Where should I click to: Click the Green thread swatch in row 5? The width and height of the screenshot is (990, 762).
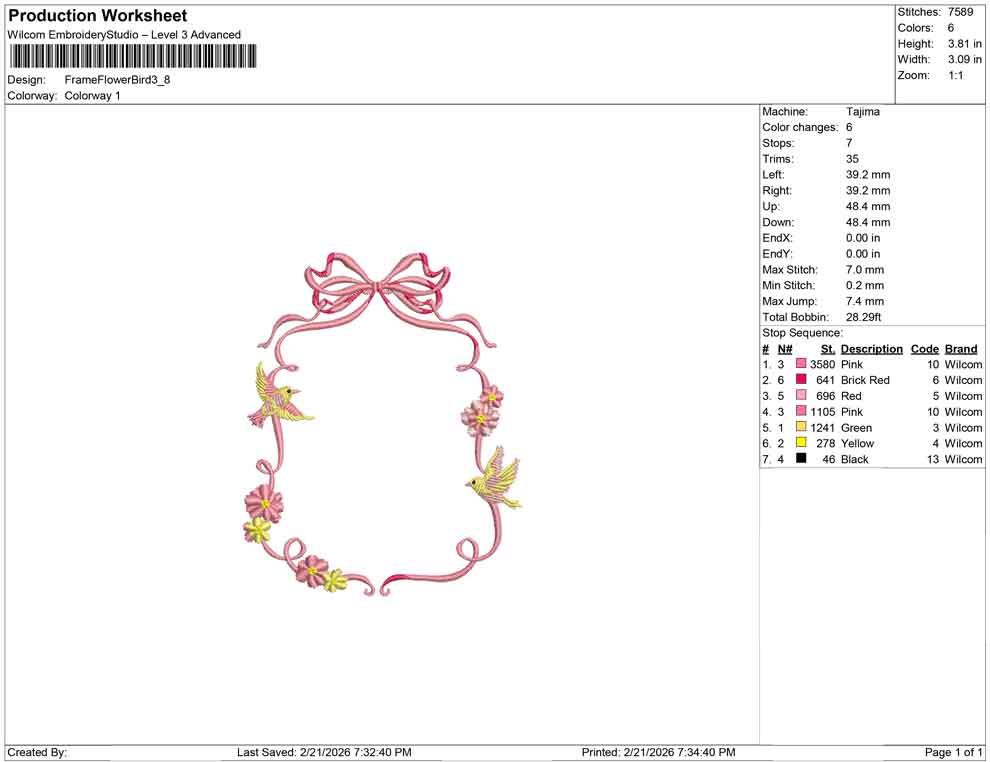click(x=800, y=427)
